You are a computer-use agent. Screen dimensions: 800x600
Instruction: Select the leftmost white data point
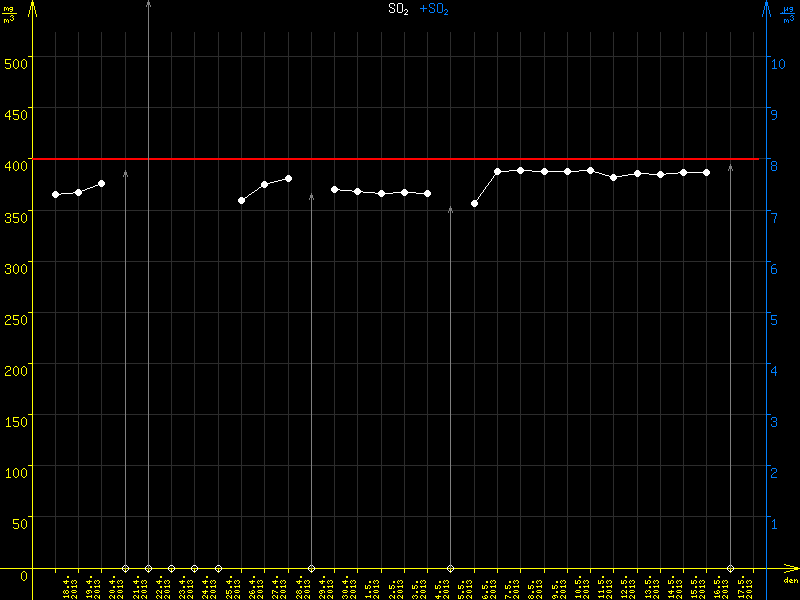(x=55, y=194)
